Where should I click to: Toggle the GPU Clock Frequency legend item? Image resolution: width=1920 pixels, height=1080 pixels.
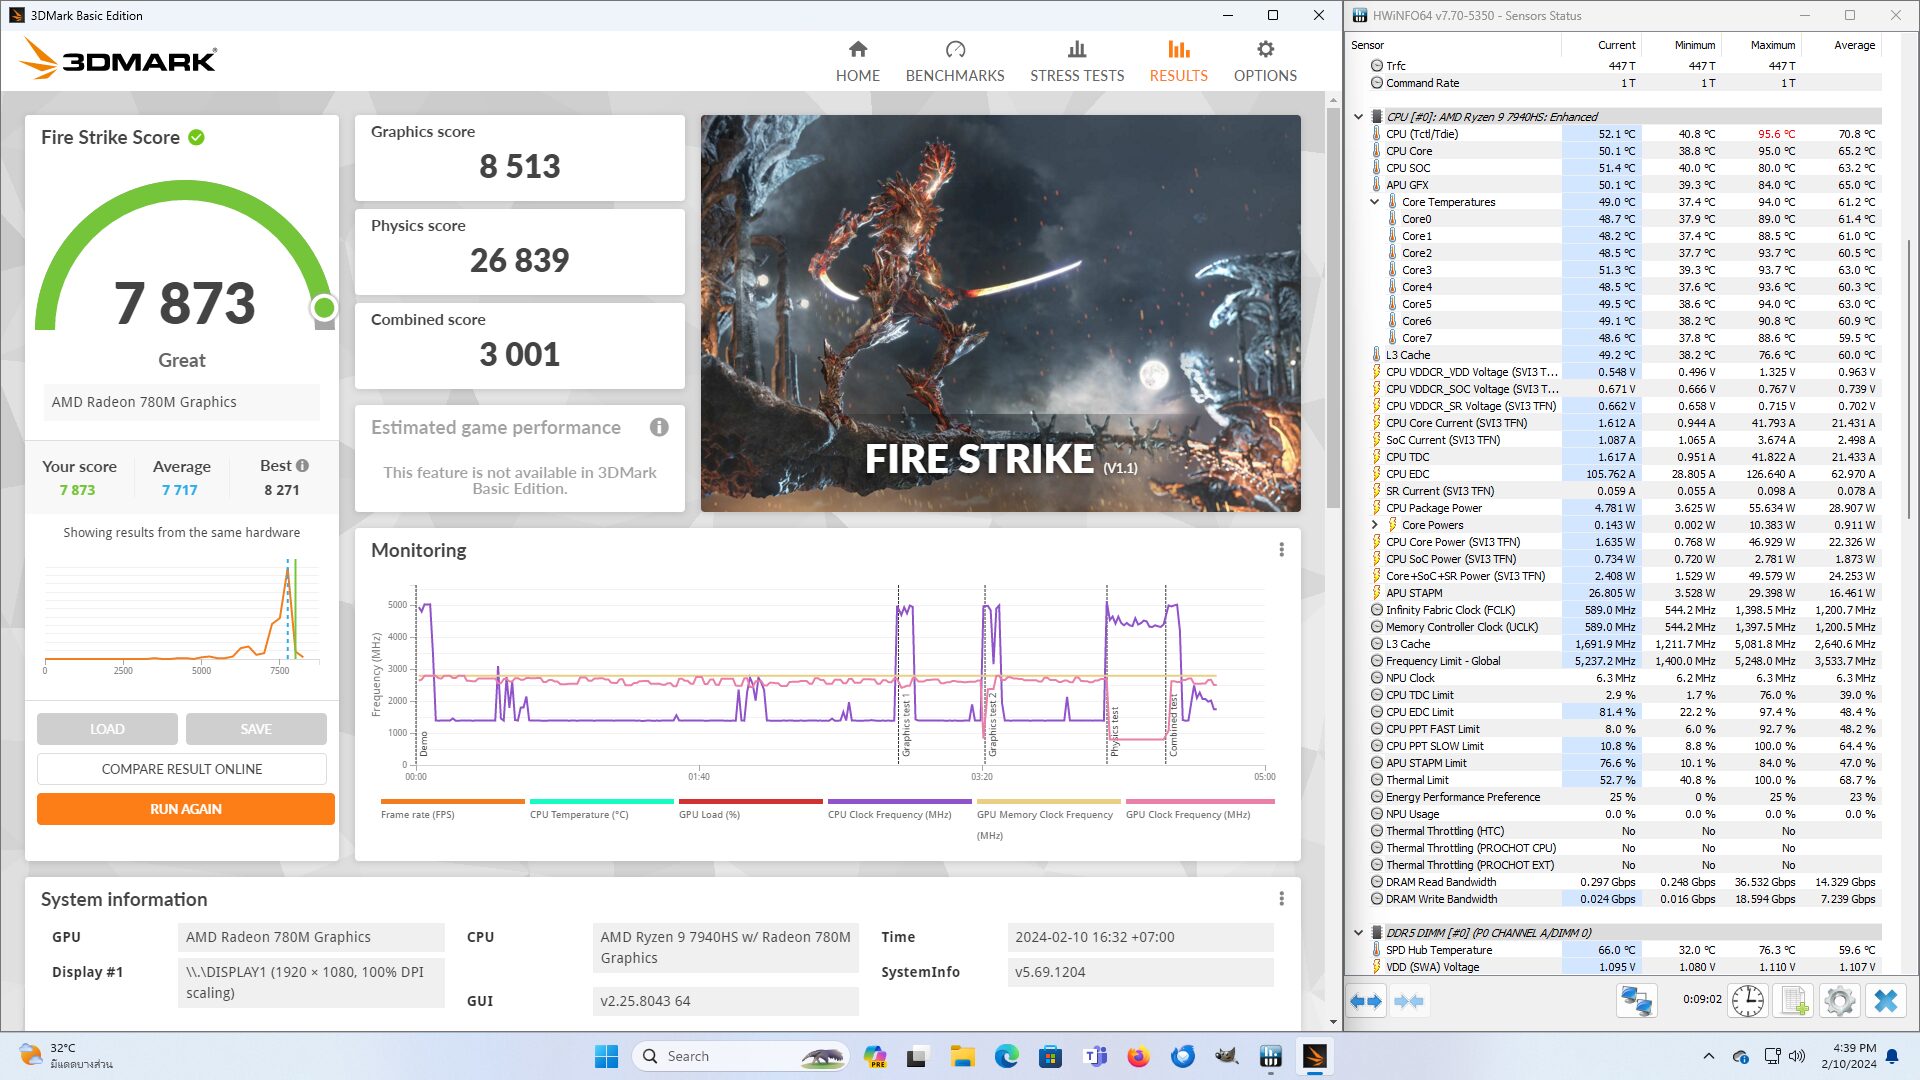click(x=1199, y=808)
